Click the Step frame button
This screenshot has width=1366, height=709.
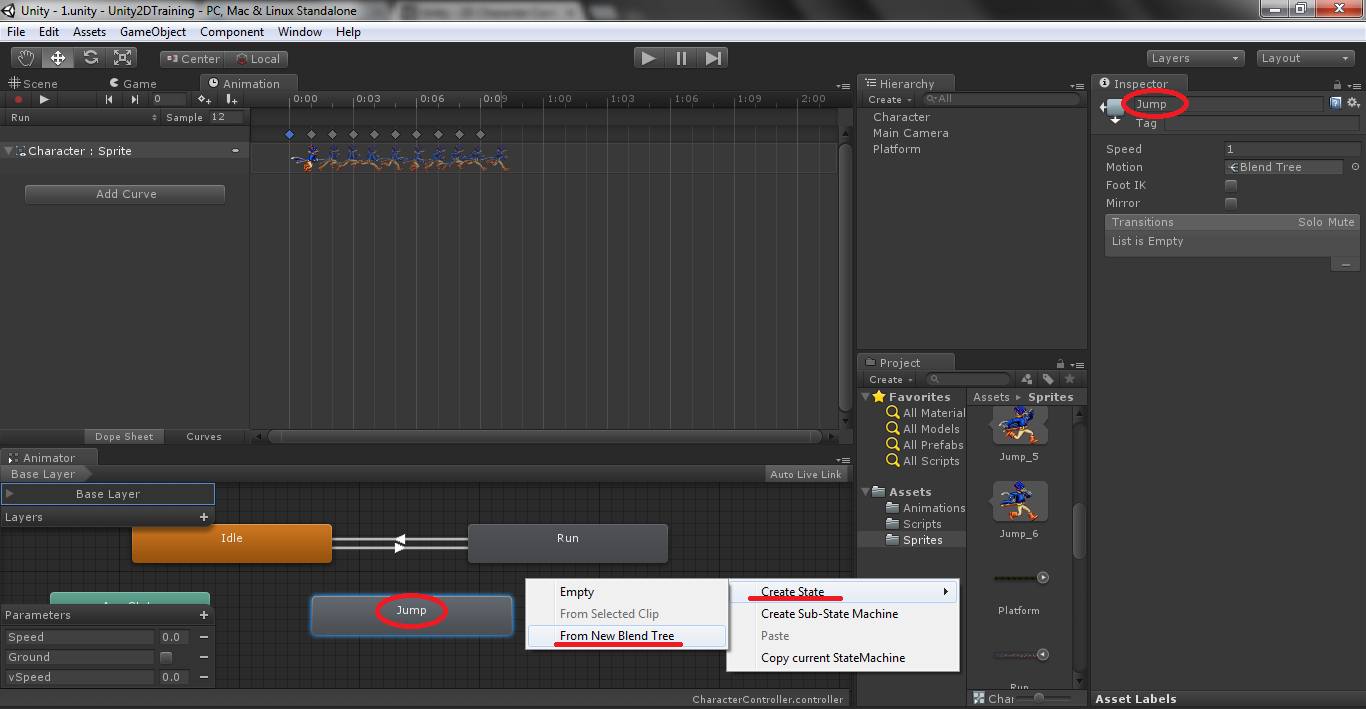pos(713,58)
